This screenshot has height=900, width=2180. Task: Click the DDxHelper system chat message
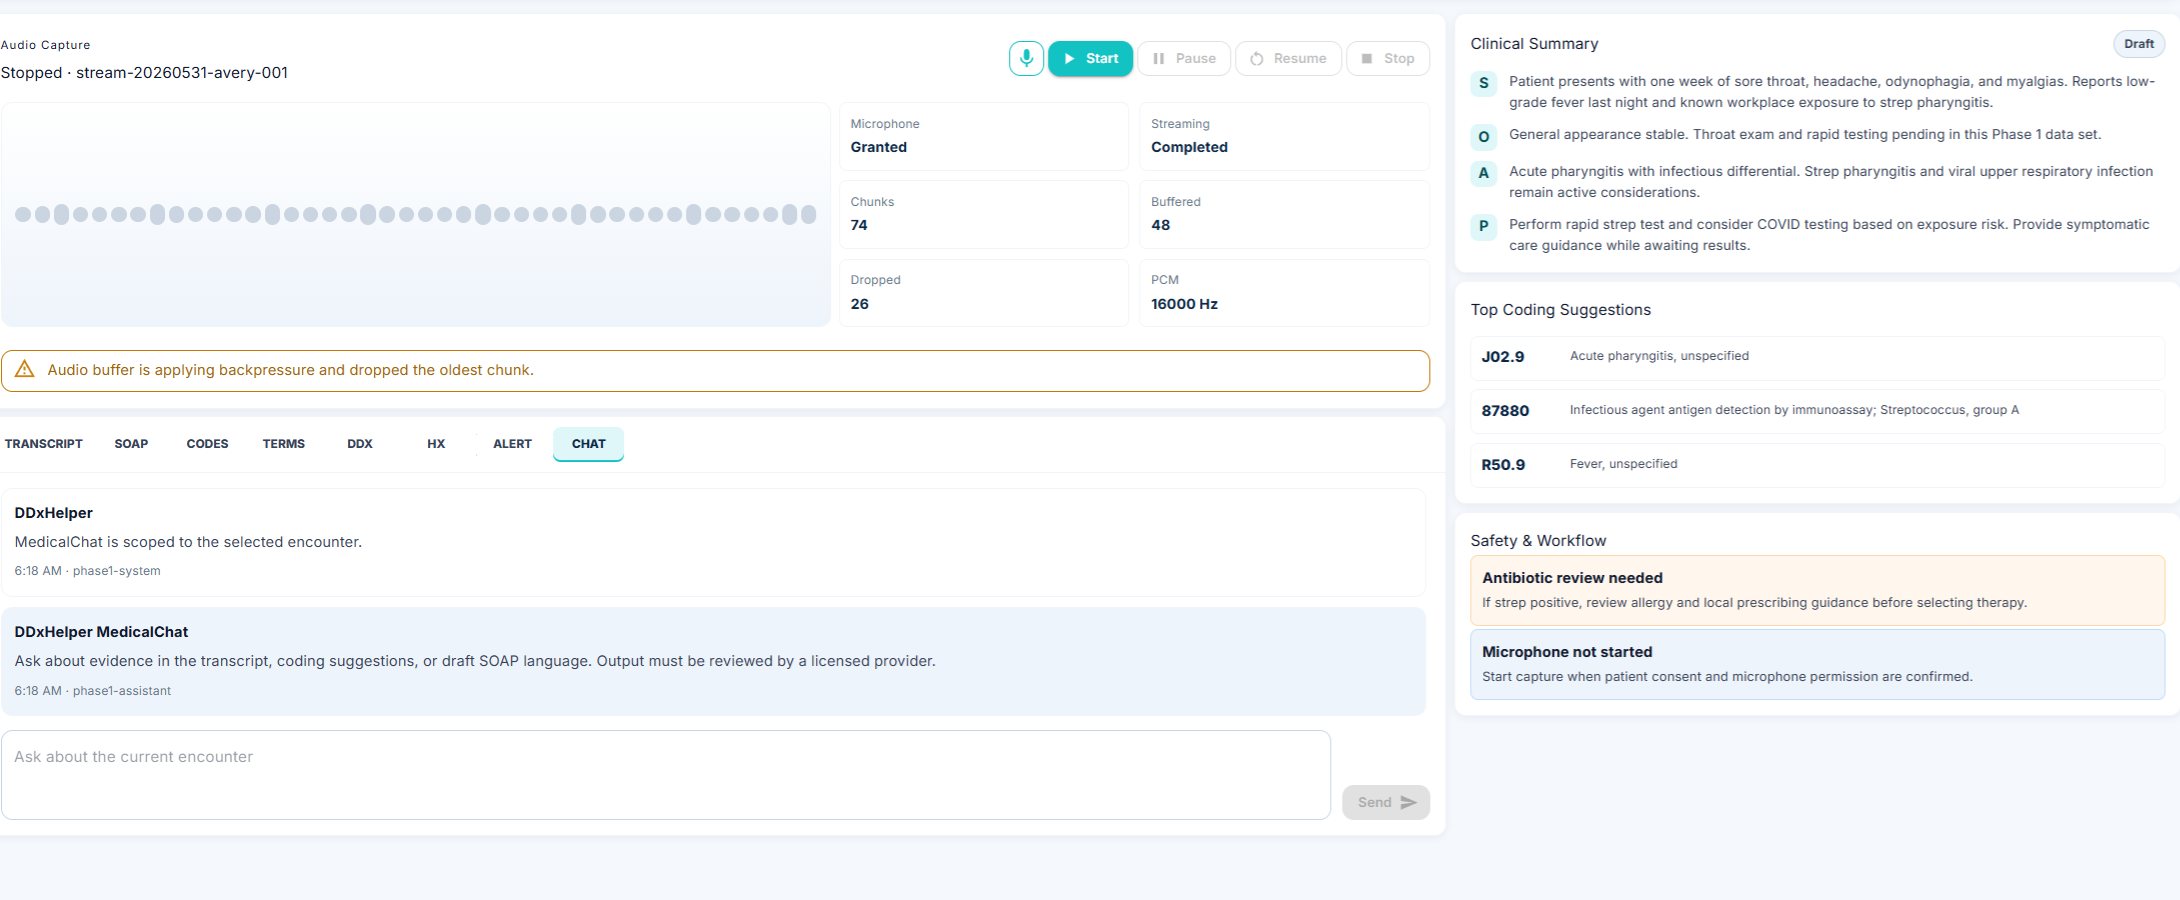[713, 542]
